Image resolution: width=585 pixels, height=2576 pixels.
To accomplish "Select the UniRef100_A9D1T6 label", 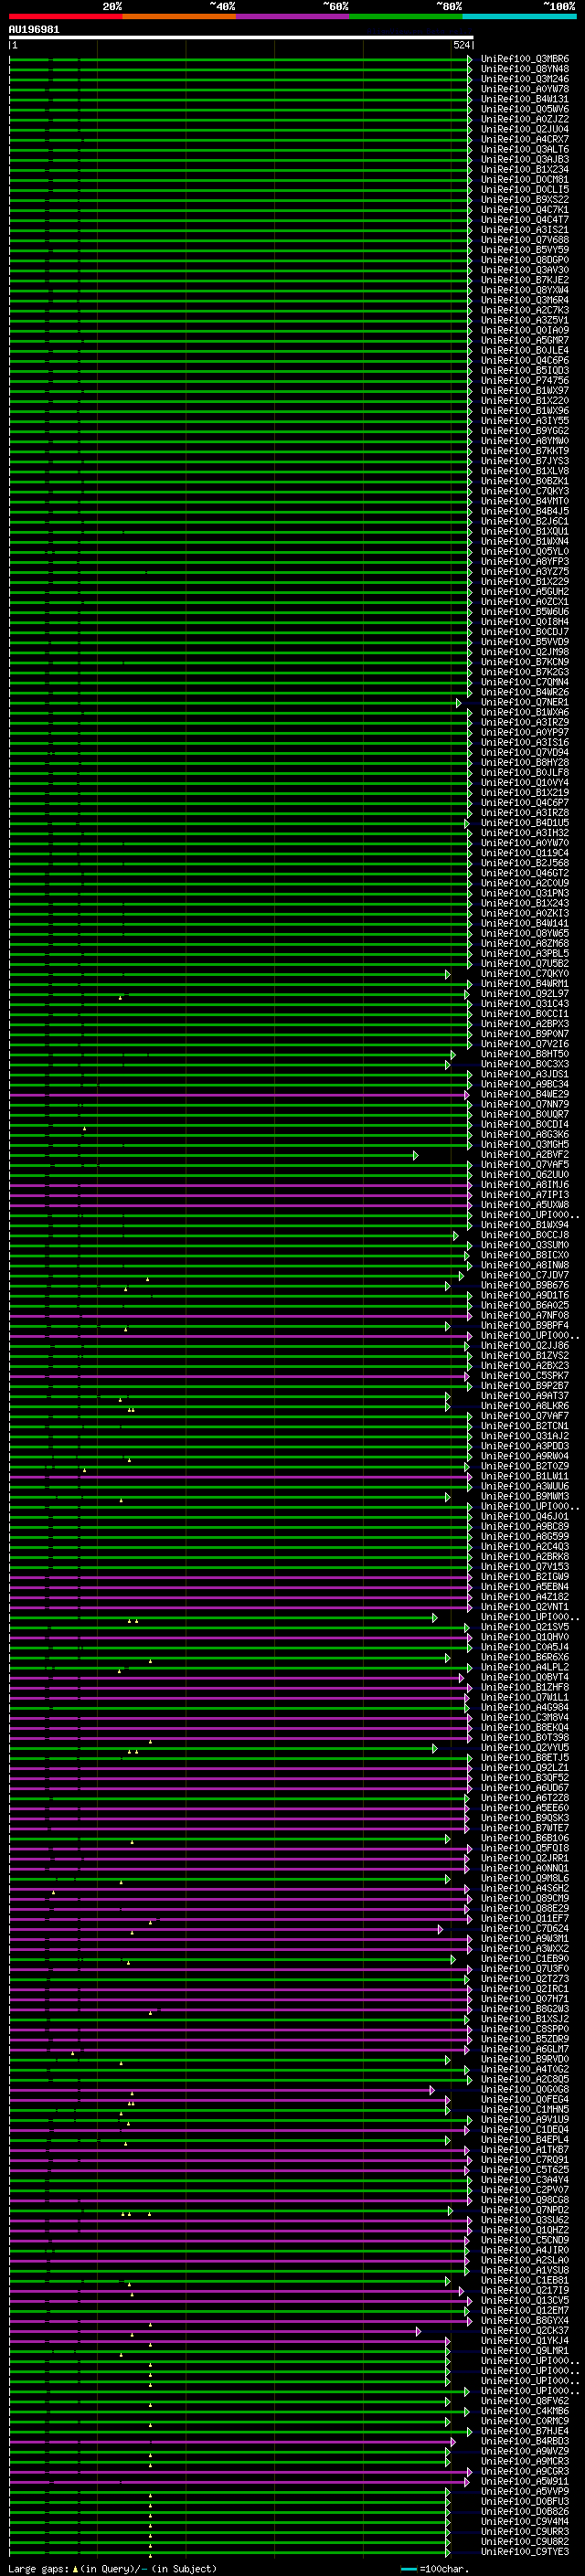I will coord(525,1296).
